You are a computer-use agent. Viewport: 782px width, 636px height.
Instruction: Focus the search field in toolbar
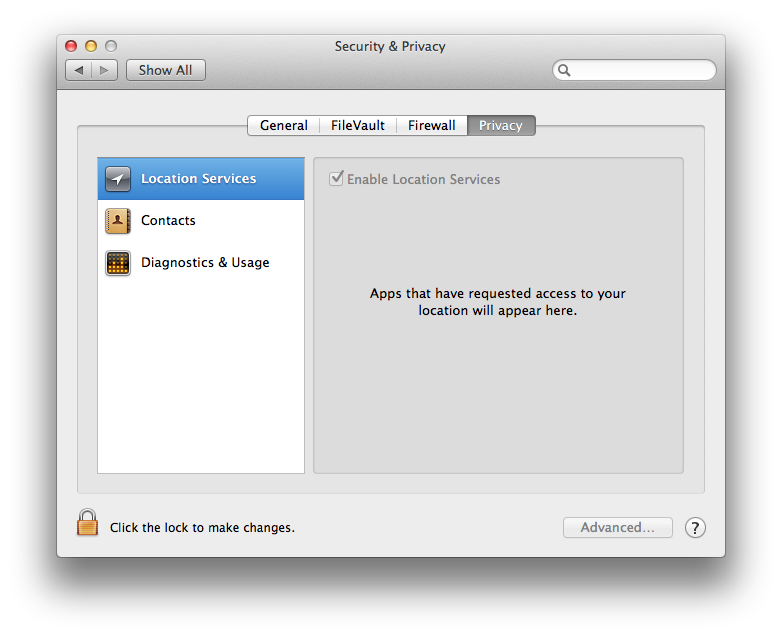pyautogui.click(x=634, y=70)
